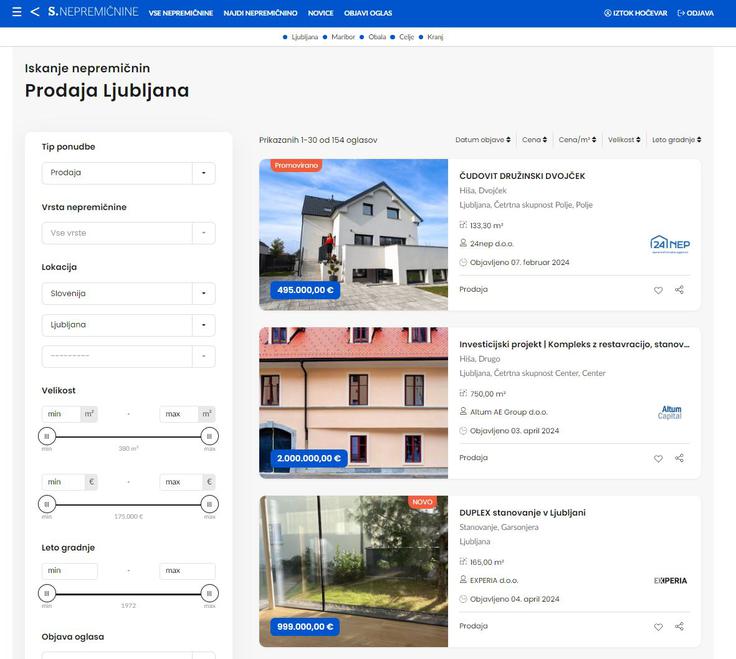Image resolution: width=736 pixels, height=659 pixels.
Task: Sort listings by Datum objave
Action: point(483,140)
